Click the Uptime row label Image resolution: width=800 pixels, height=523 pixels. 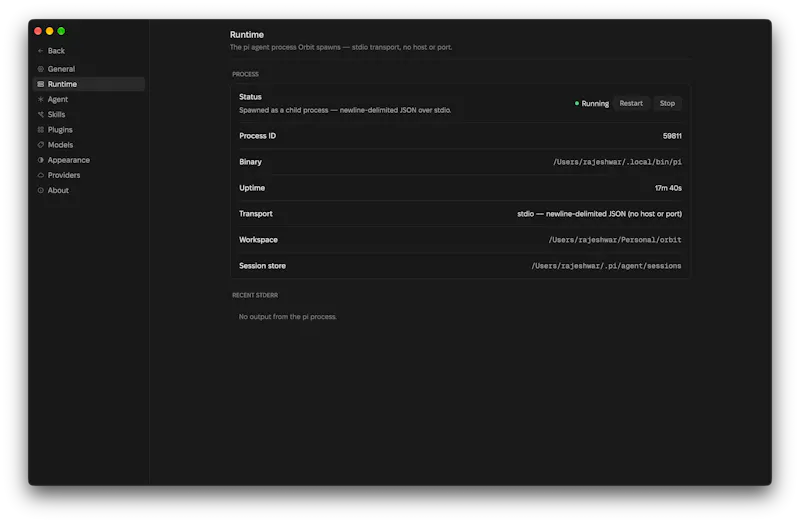tap(252, 188)
